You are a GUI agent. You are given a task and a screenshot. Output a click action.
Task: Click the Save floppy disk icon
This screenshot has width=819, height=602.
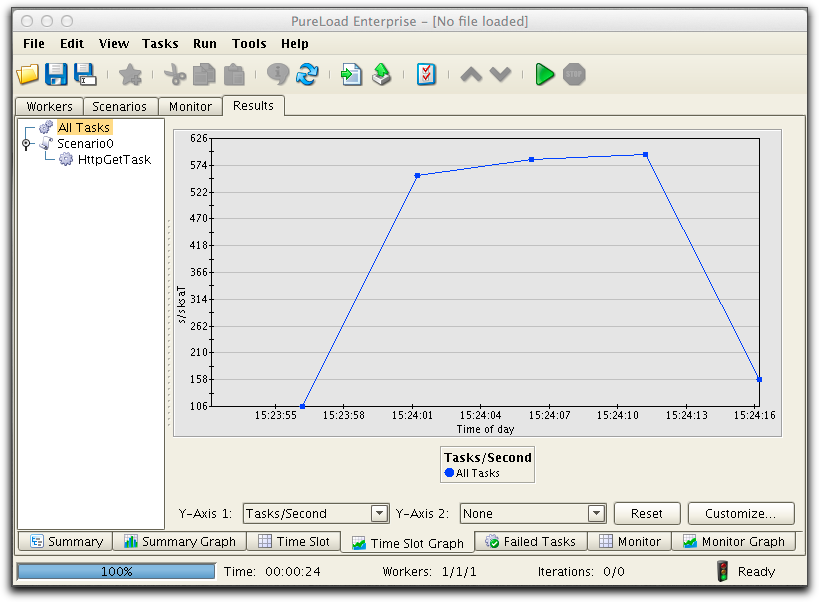click(x=56, y=74)
